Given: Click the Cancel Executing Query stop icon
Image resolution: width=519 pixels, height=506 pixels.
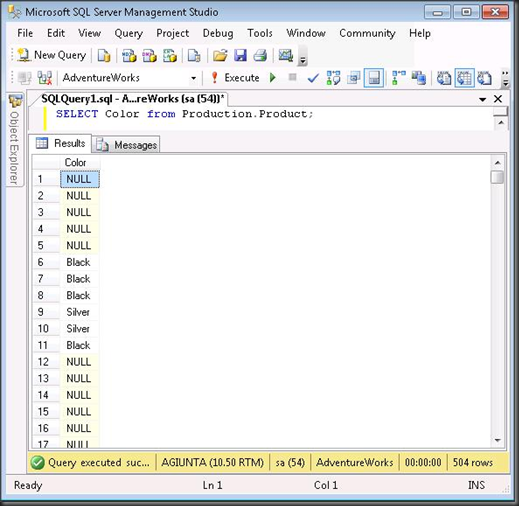Looking at the screenshot, I should [292, 78].
